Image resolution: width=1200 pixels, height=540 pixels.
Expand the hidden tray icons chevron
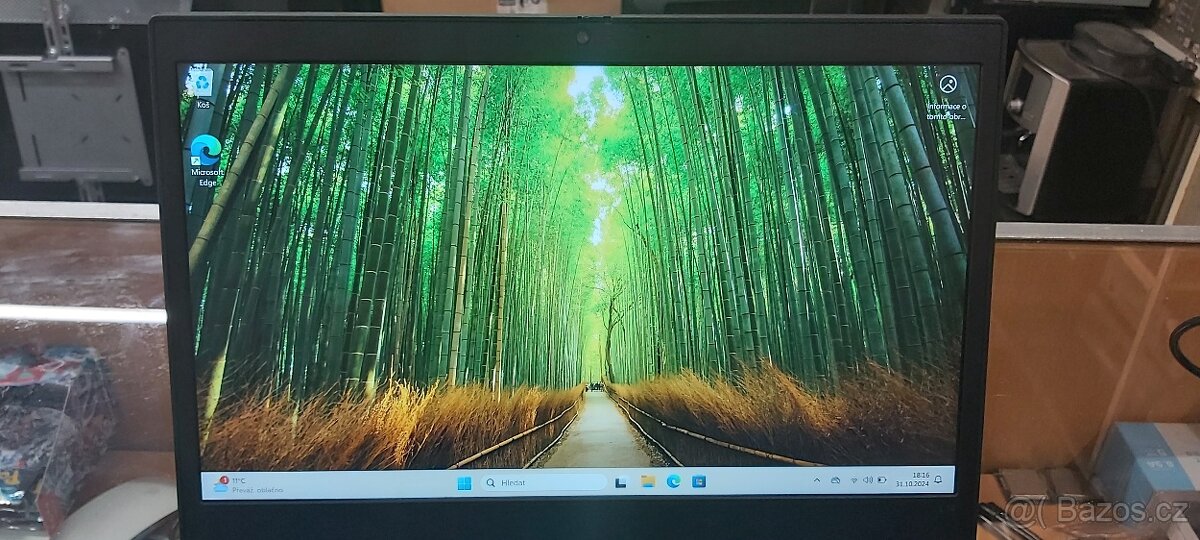tap(817, 480)
